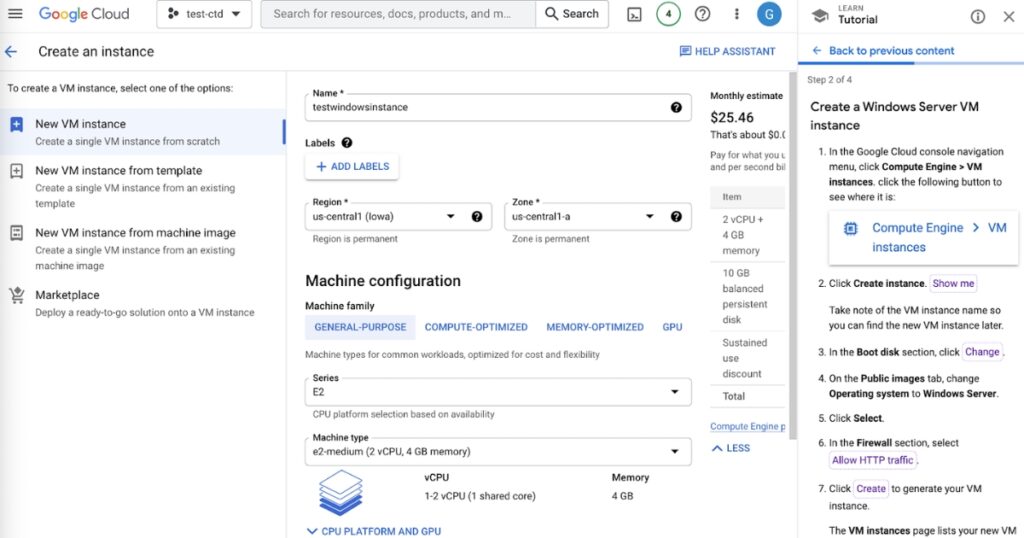Expand CPU Platform and GPU section

(373, 531)
